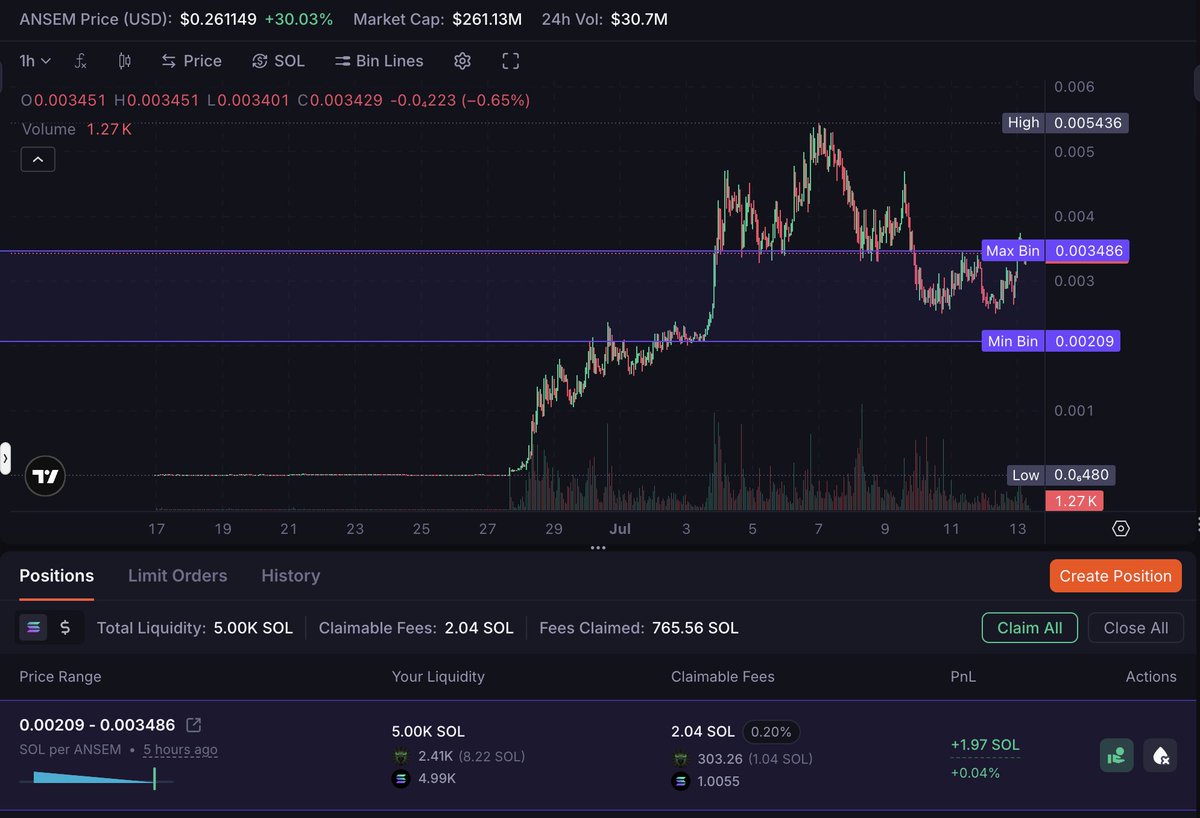1200x818 pixels.
Task: Expand chart to fullscreen
Action: tap(510, 61)
